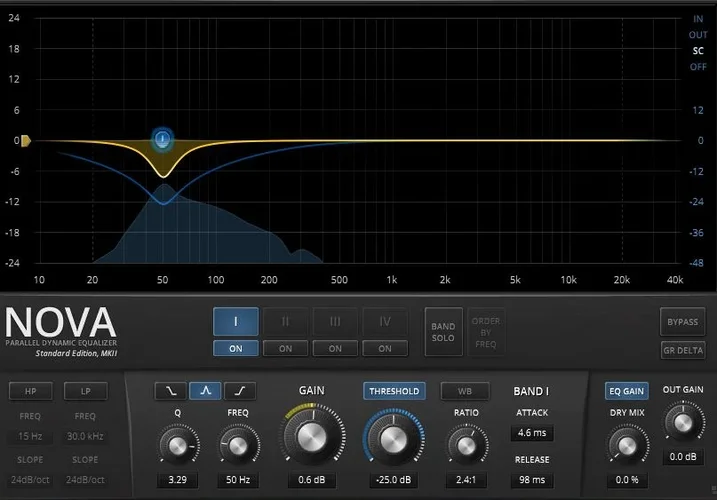This screenshot has height=500, width=717.
Task: Select band III tab
Action: (x=335, y=322)
